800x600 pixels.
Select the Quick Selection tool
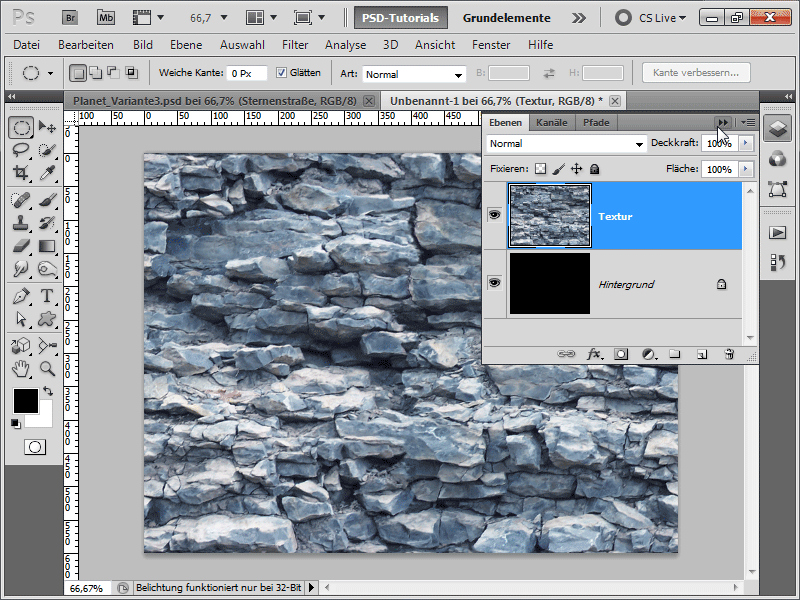[47, 150]
